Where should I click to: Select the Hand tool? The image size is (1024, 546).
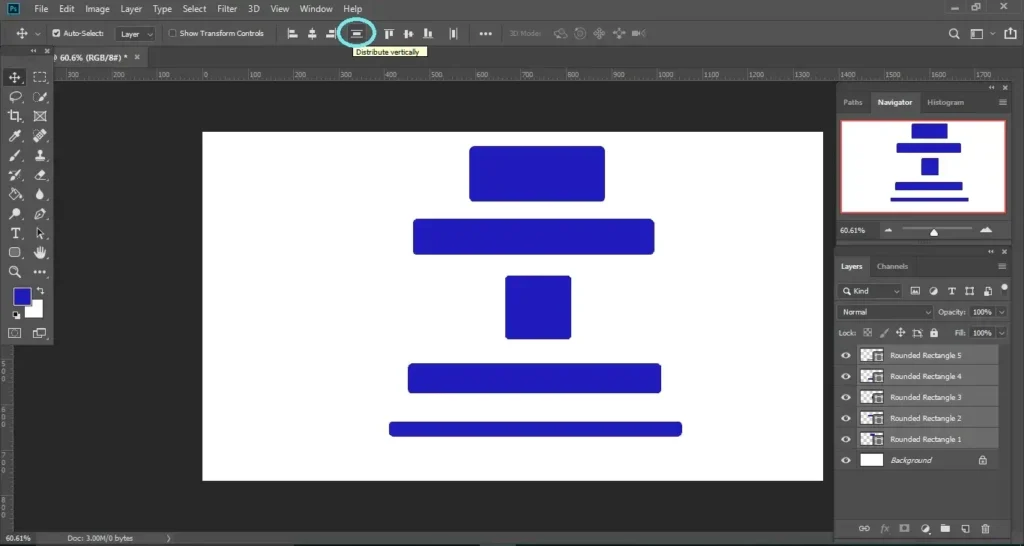[x=40, y=253]
